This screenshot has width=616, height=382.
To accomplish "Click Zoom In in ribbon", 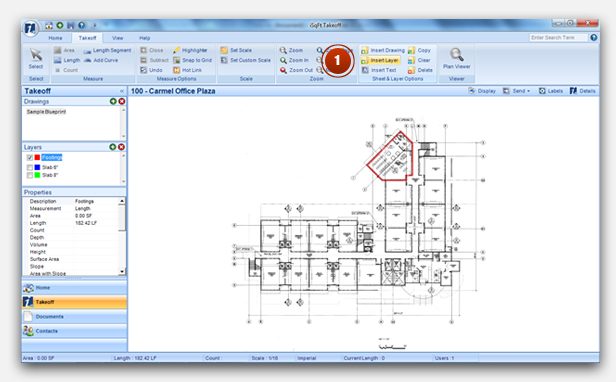I will coord(294,60).
